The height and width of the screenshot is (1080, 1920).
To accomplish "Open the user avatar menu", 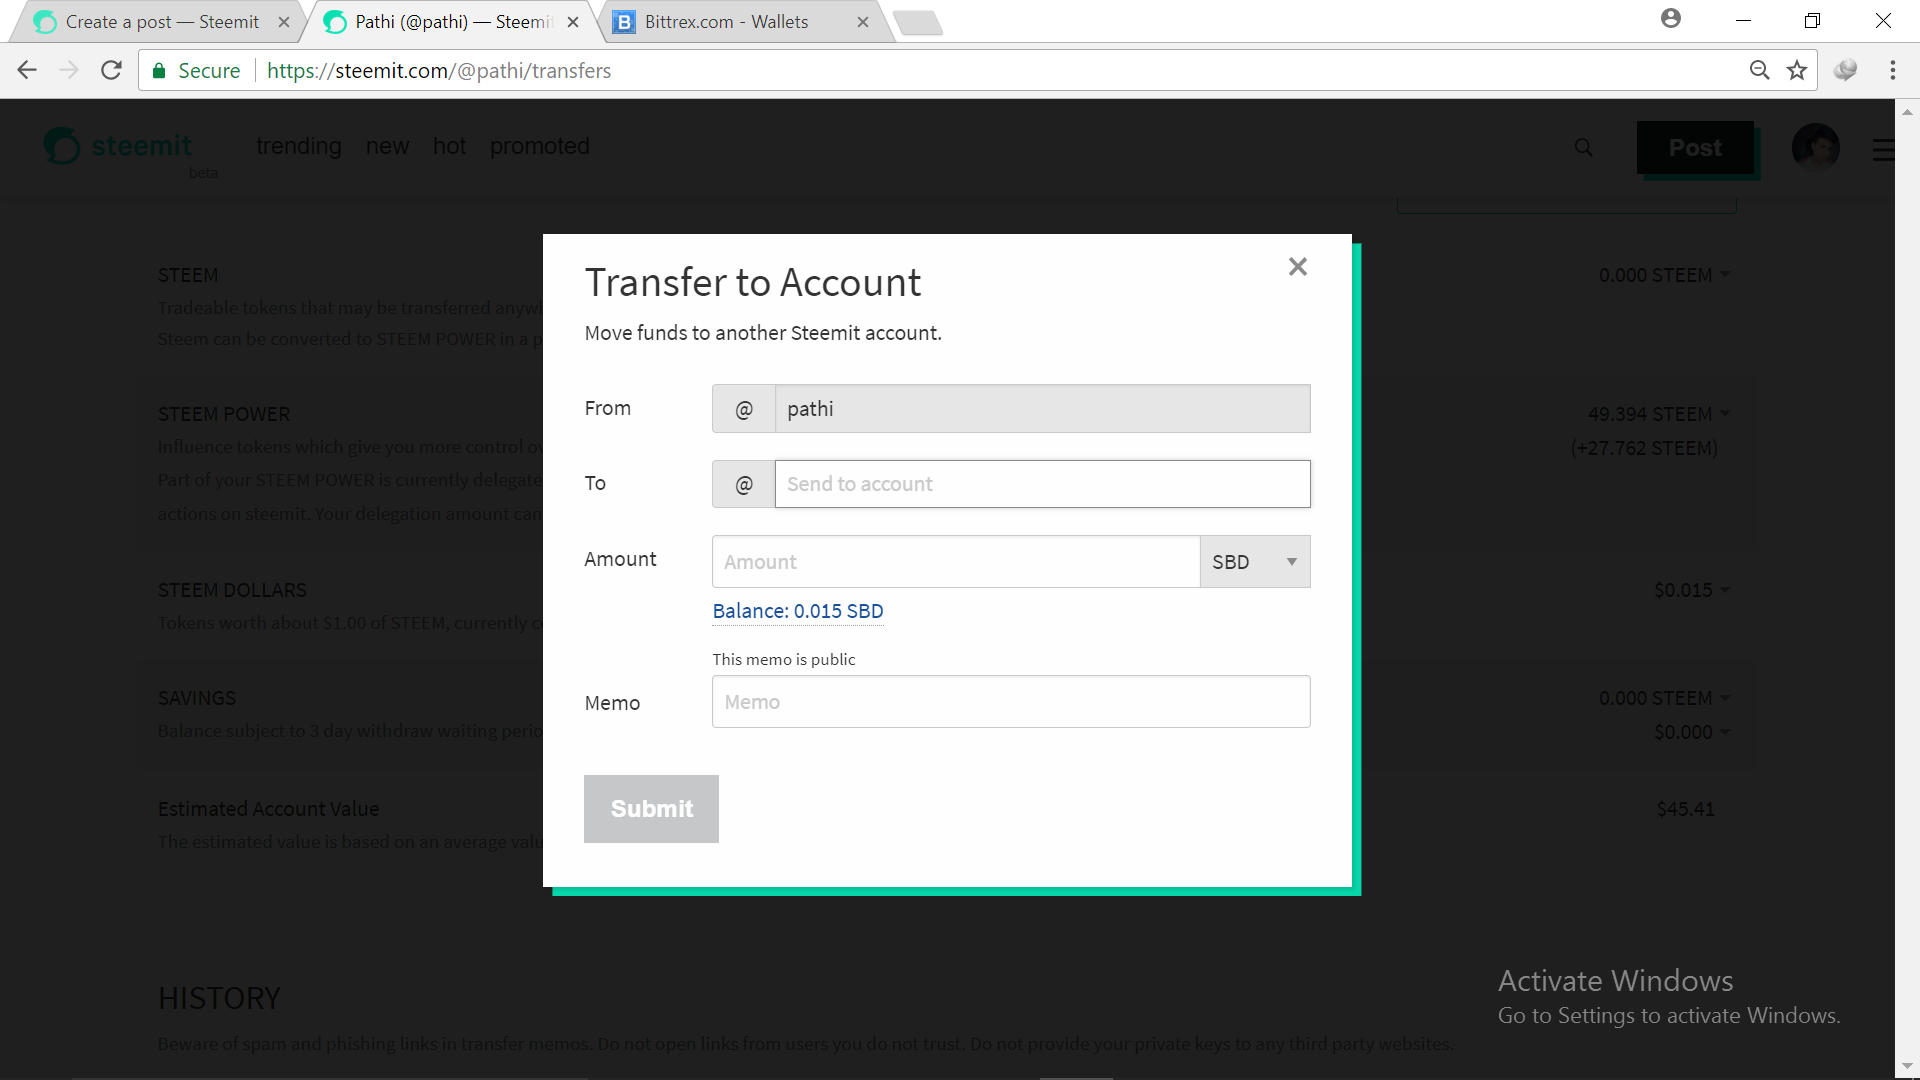I will click(1816, 147).
